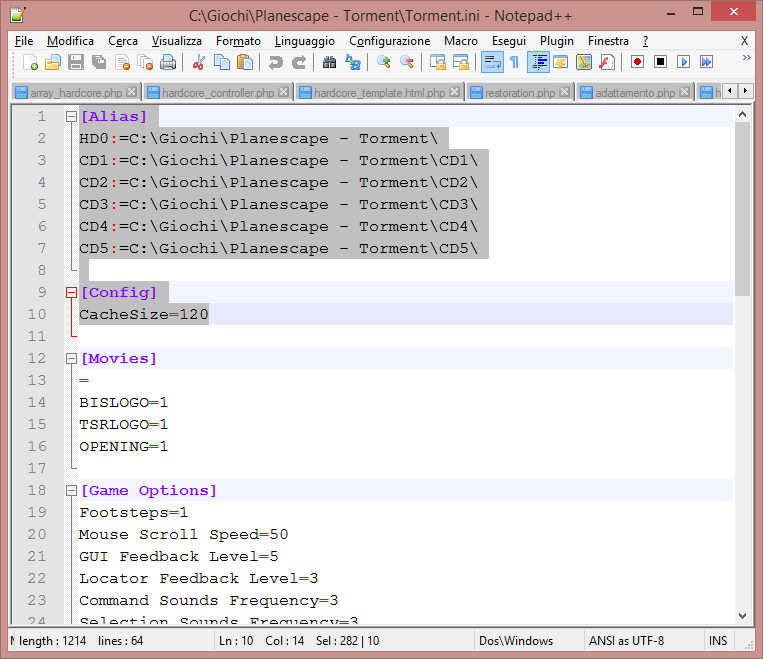The image size is (763, 659).
Task: Open the File menu
Action: coord(24,41)
